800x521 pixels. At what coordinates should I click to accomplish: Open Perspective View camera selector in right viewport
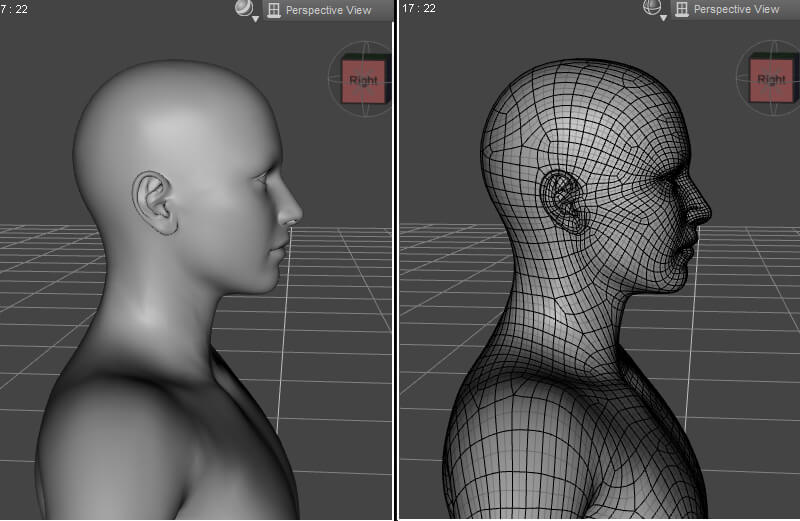[736, 10]
